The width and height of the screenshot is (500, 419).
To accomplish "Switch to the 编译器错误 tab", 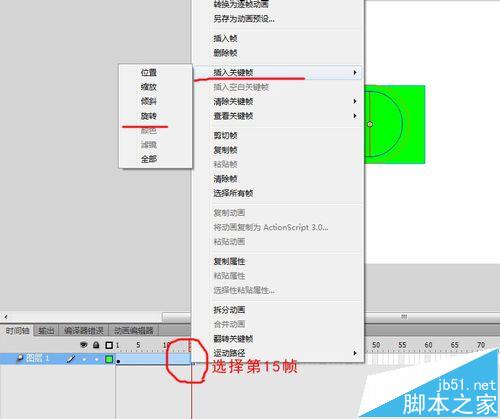I will tap(84, 331).
